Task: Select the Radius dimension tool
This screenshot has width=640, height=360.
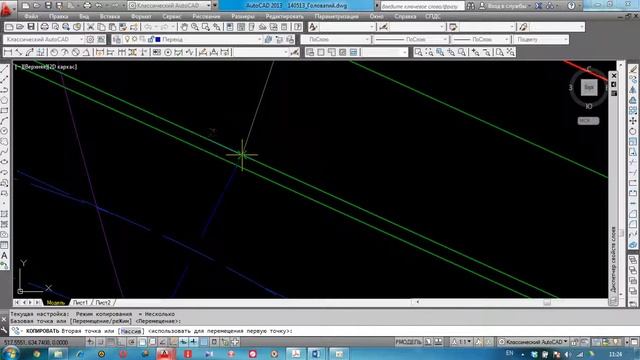Action: pyautogui.click(x=54, y=52)
